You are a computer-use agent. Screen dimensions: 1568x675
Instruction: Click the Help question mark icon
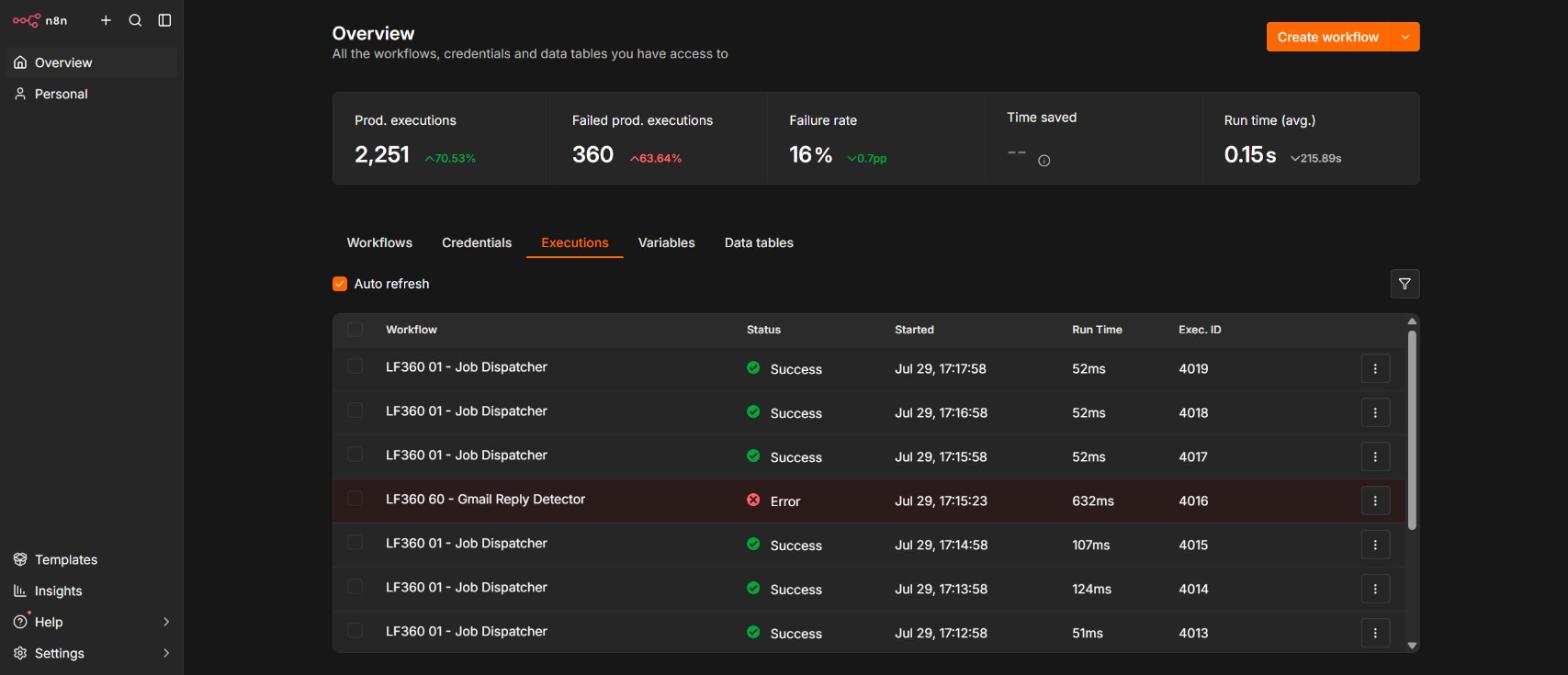point(20,622)
